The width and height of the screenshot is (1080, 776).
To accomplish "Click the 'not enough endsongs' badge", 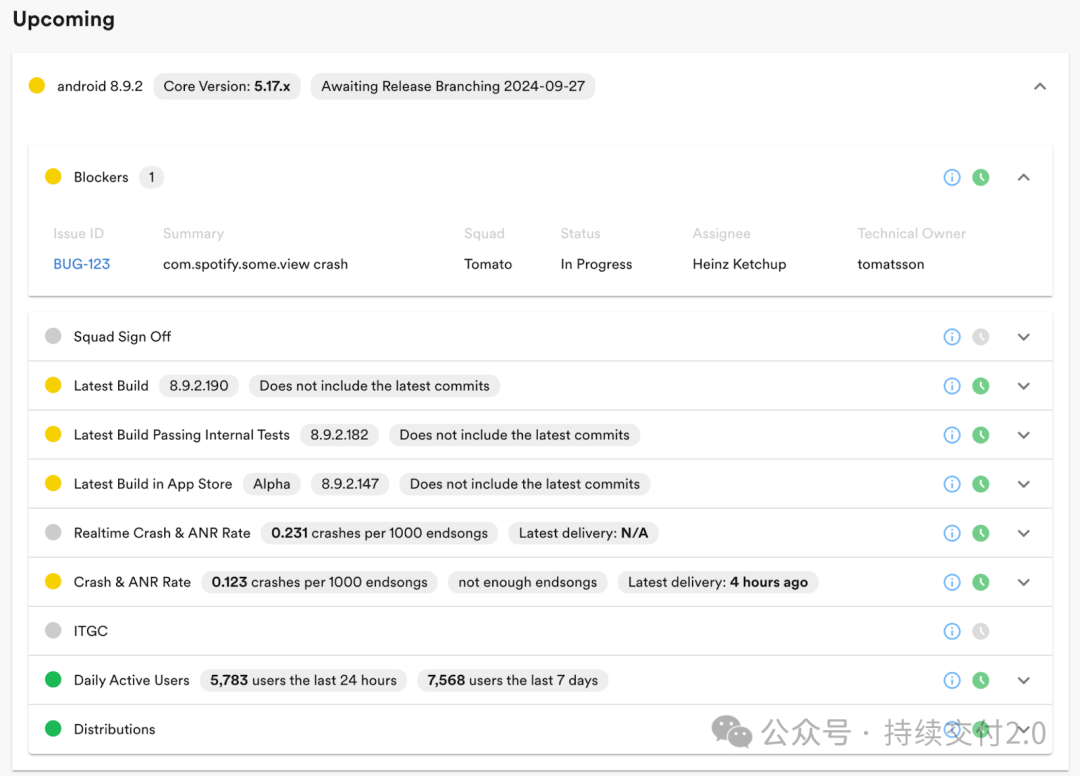I will tap(528, 583).
